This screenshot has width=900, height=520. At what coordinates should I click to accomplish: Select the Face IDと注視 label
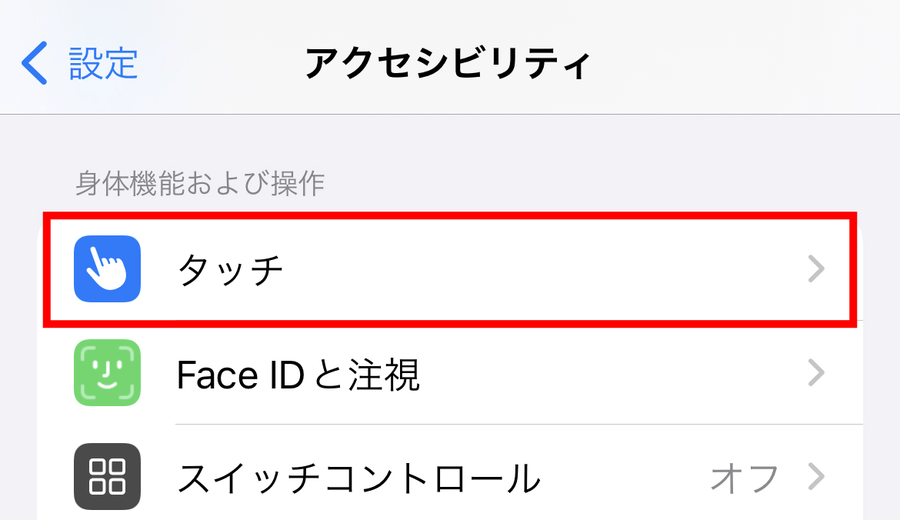point(298,375)
